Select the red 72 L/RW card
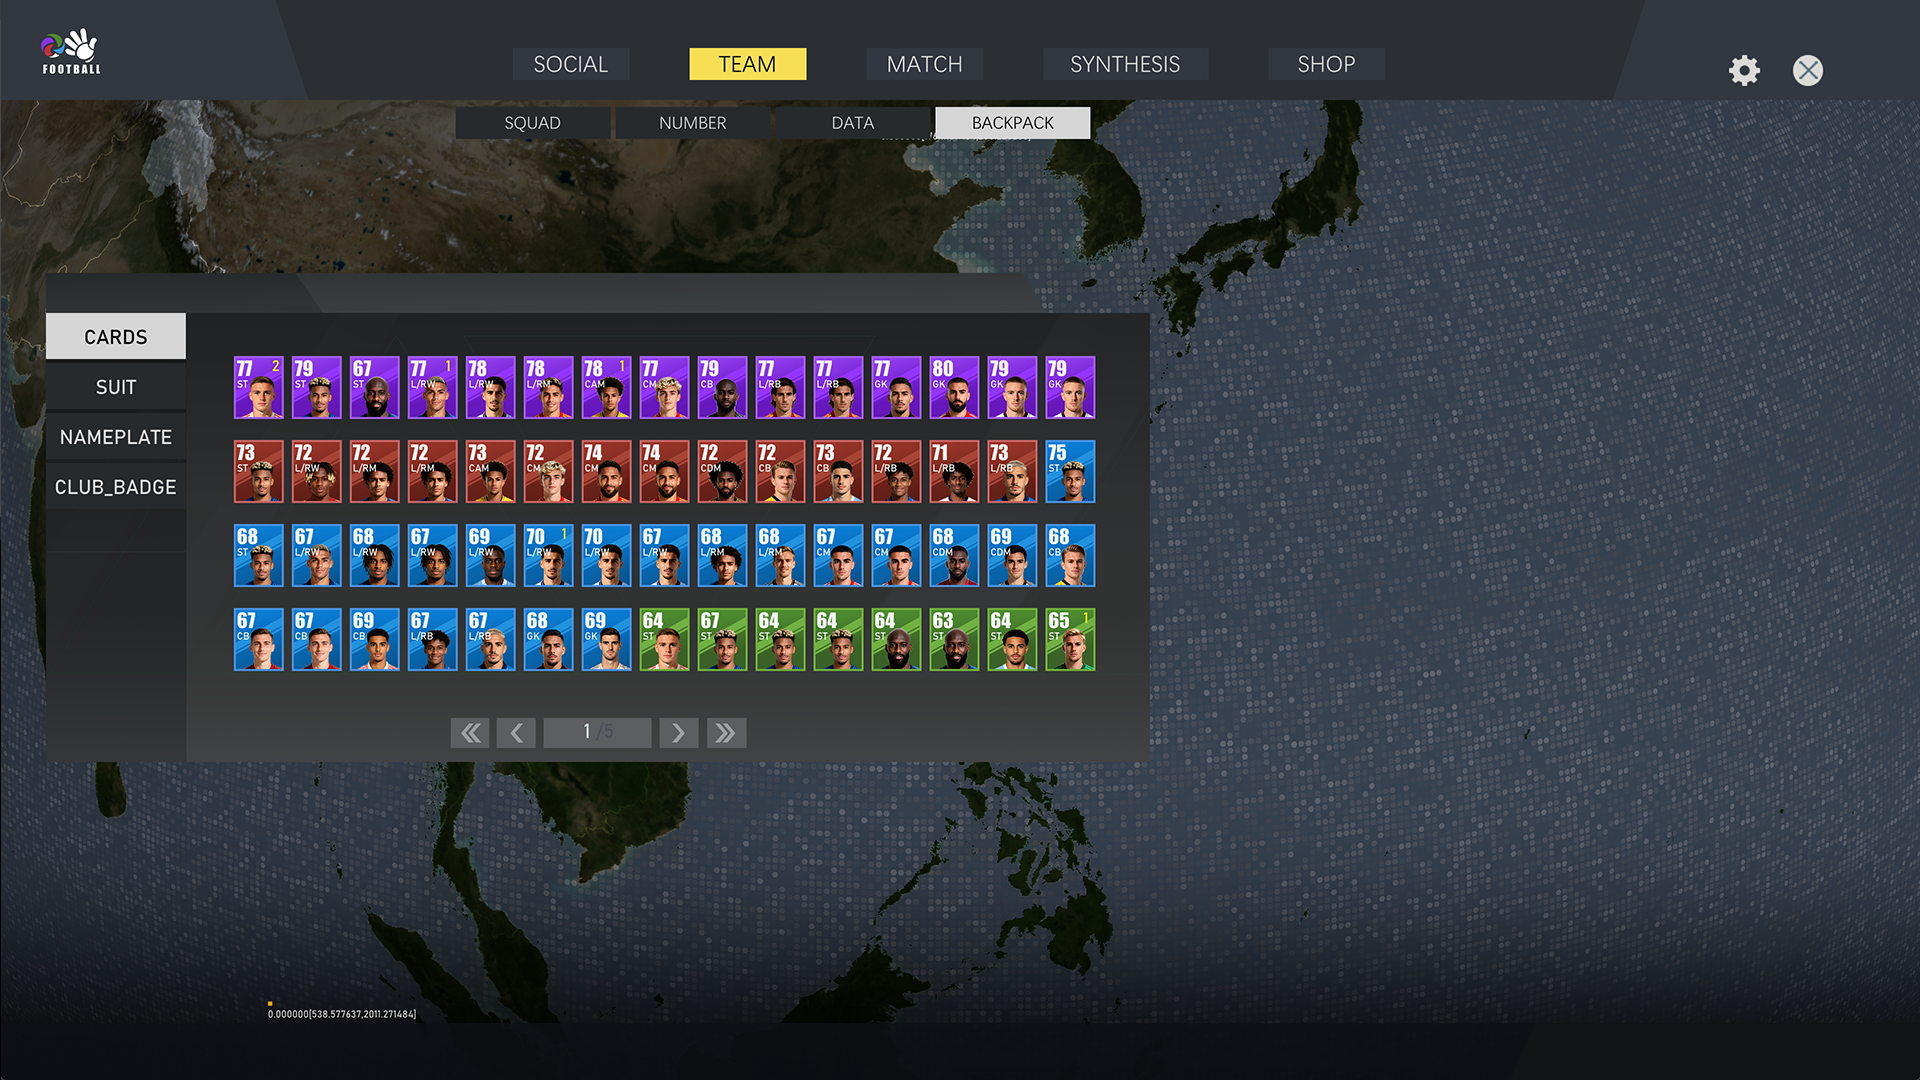Viewport: 1920px width, 1080px height. pyautogui.click(x=317, y=471)
